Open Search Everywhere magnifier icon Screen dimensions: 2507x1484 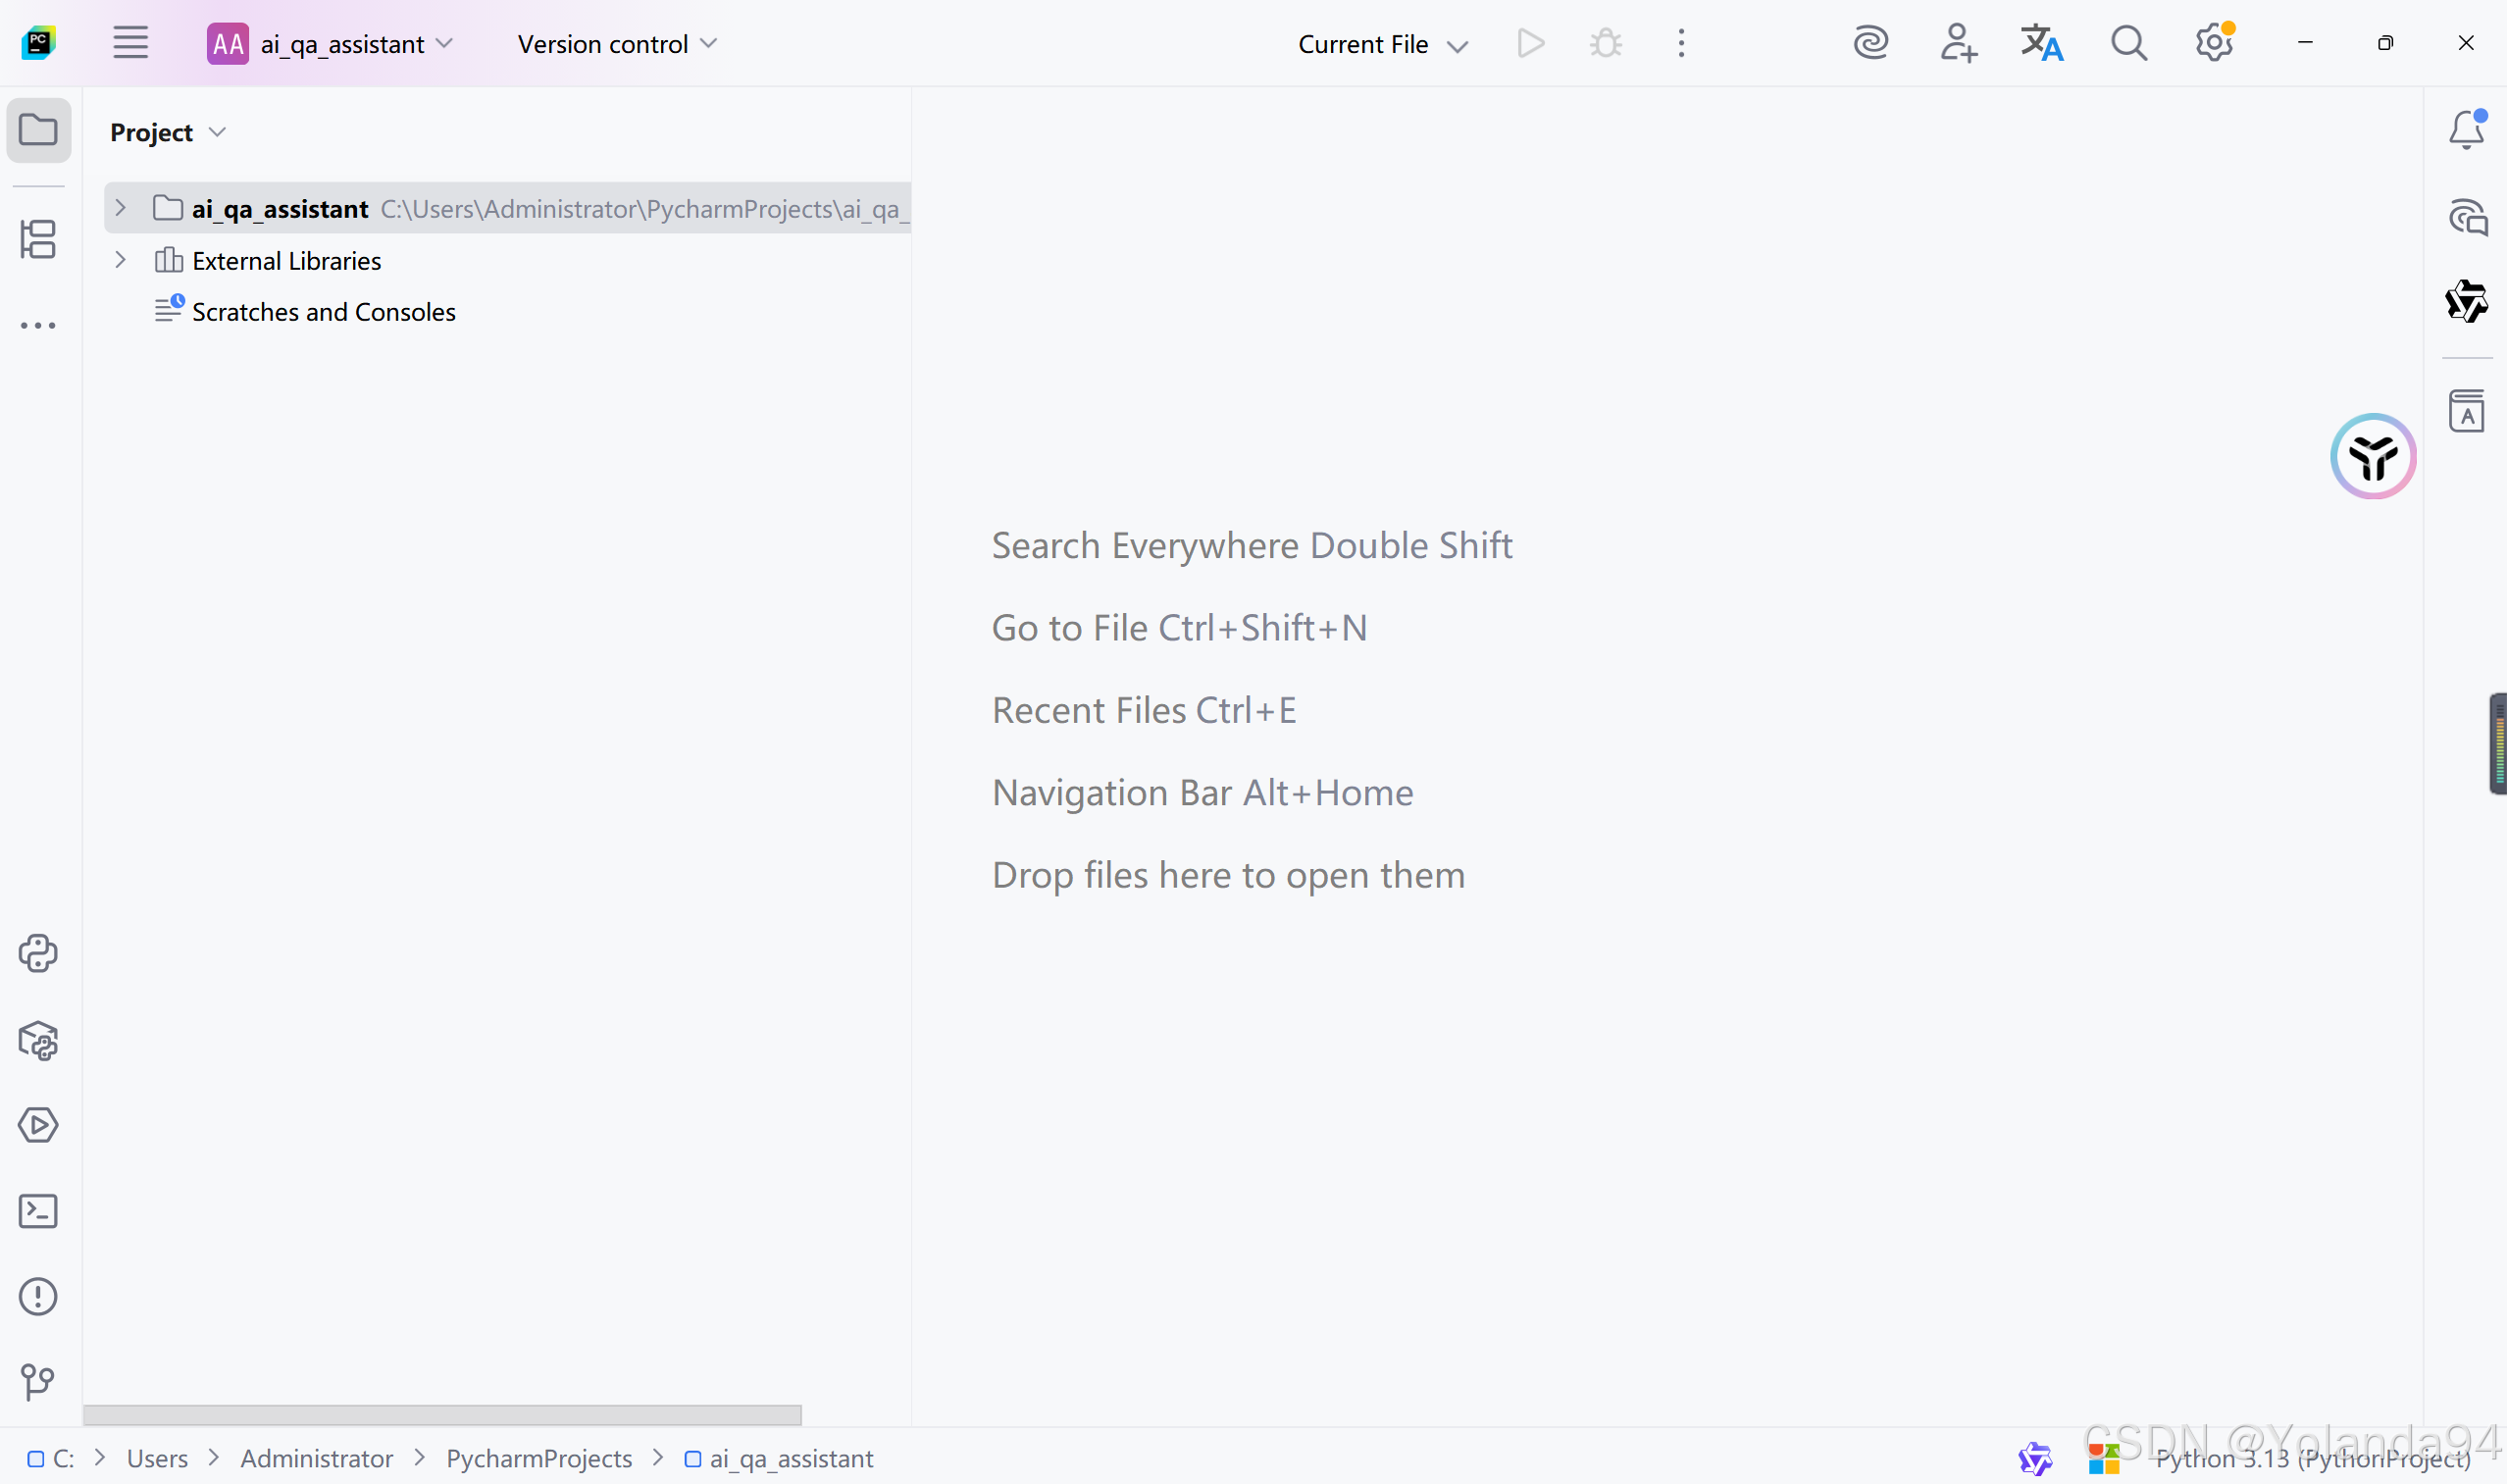click(2128, 44)
